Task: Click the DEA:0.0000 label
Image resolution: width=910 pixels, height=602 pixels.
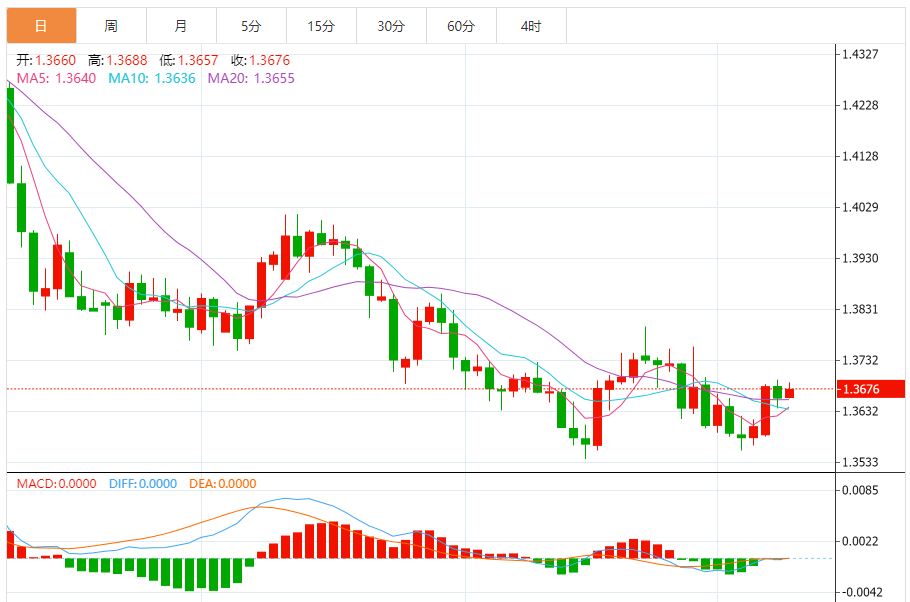Action: (x=223, y=484)
